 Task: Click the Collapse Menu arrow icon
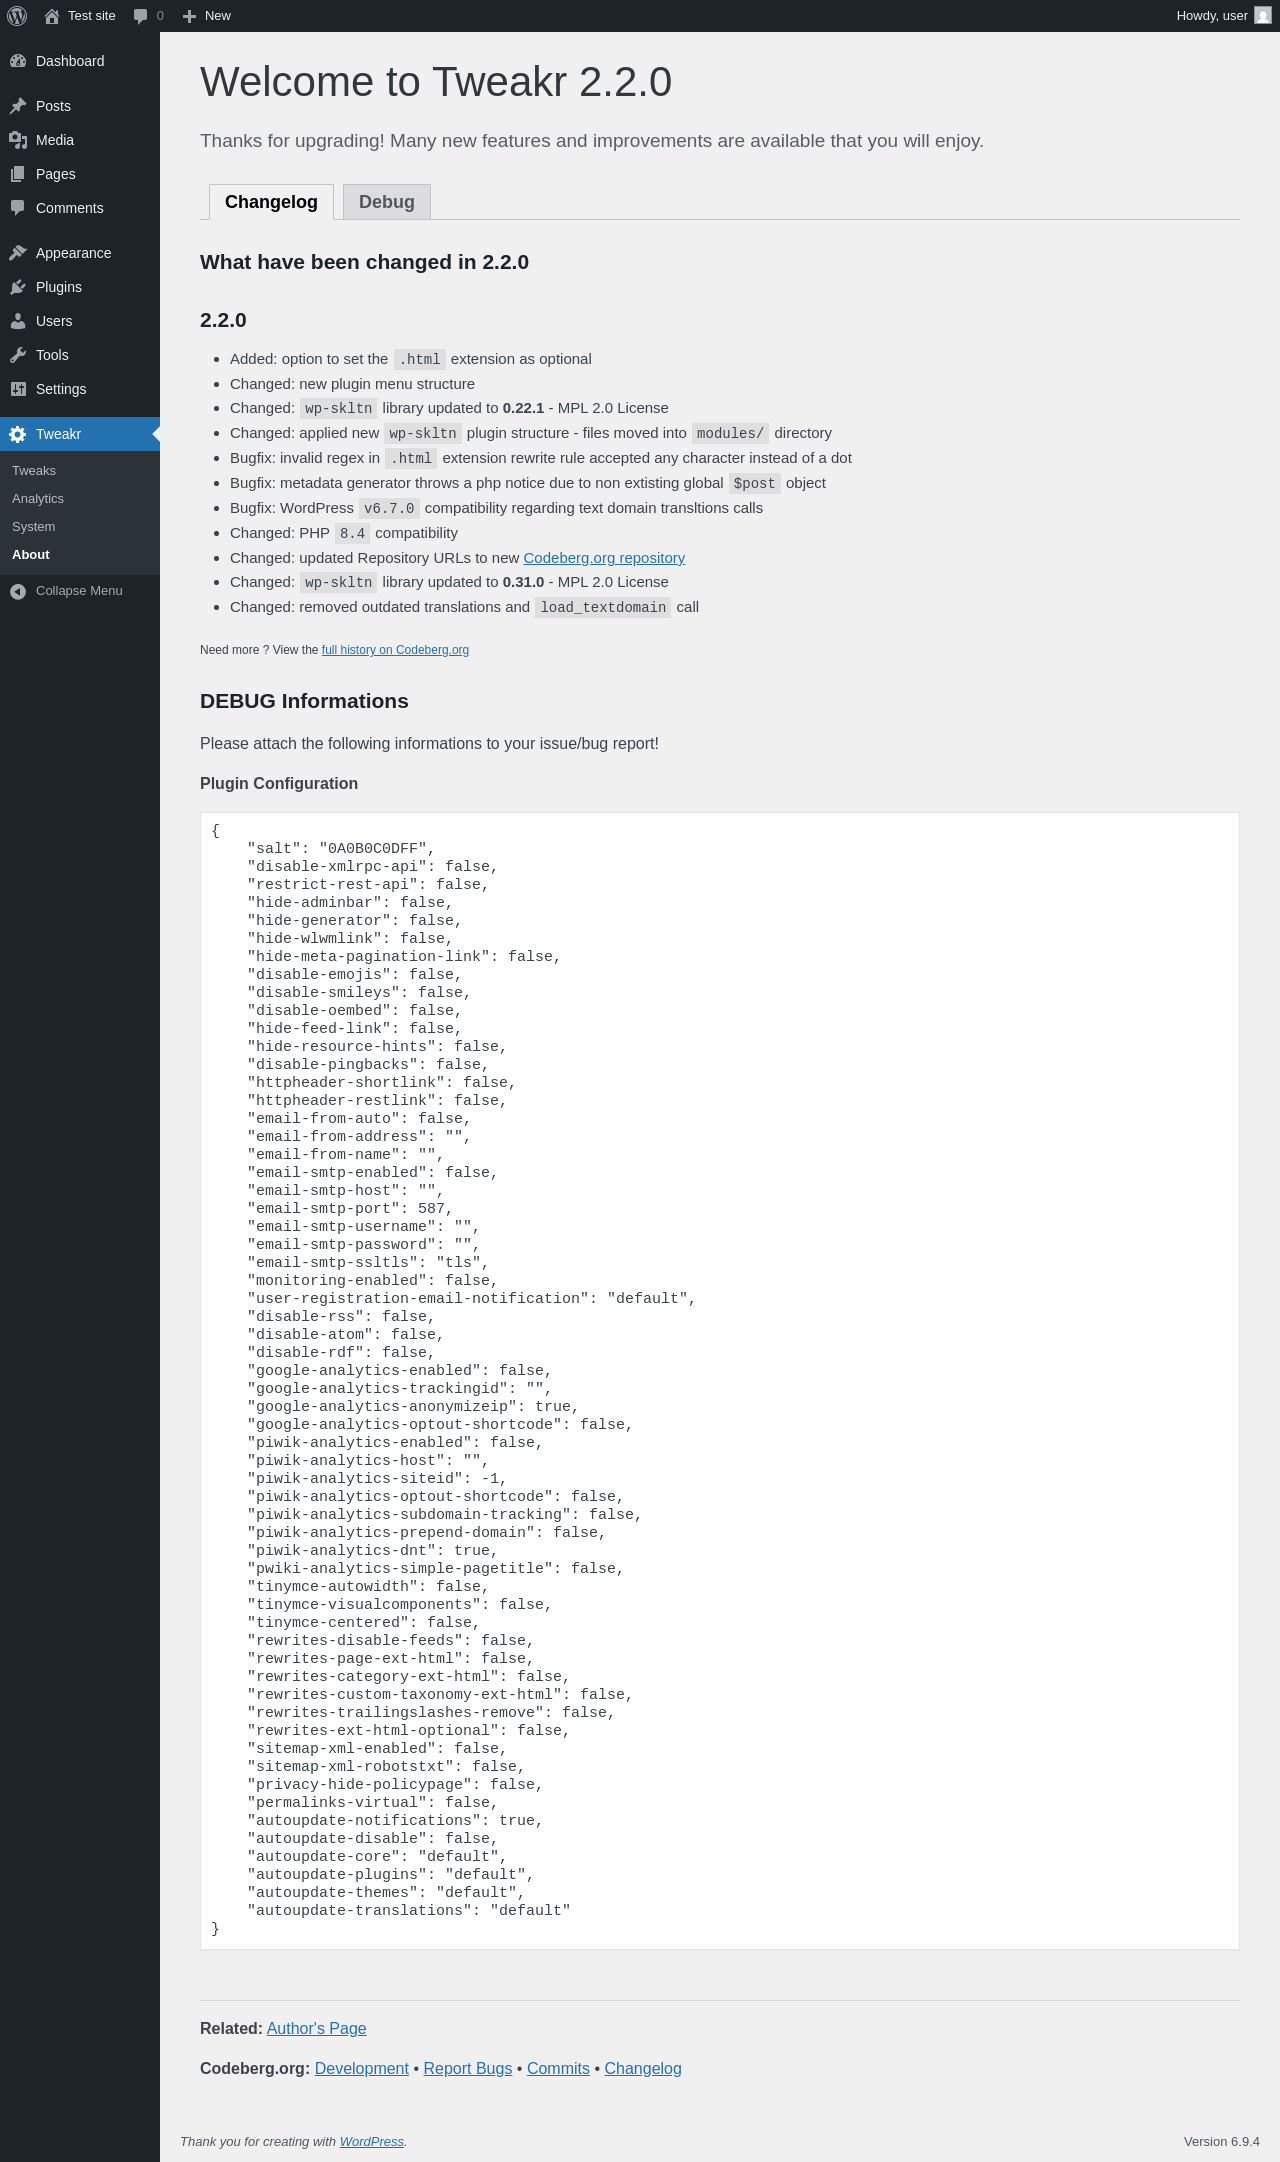pyautogui.click(x=18, y=591)
